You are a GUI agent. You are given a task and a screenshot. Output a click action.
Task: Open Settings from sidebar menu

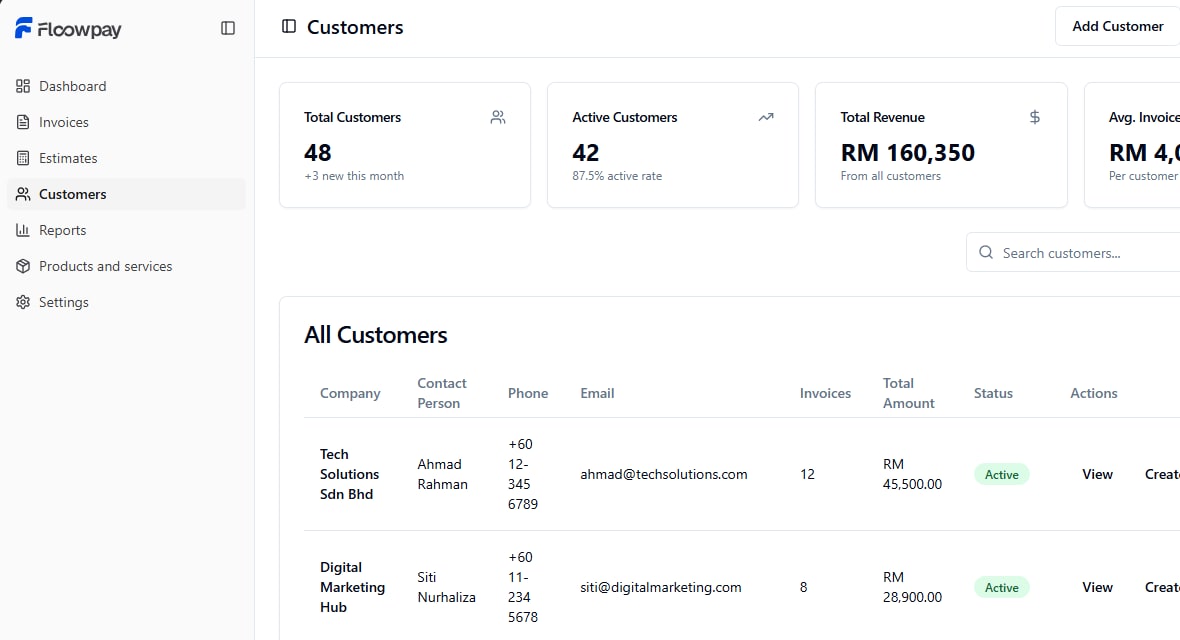126,302
